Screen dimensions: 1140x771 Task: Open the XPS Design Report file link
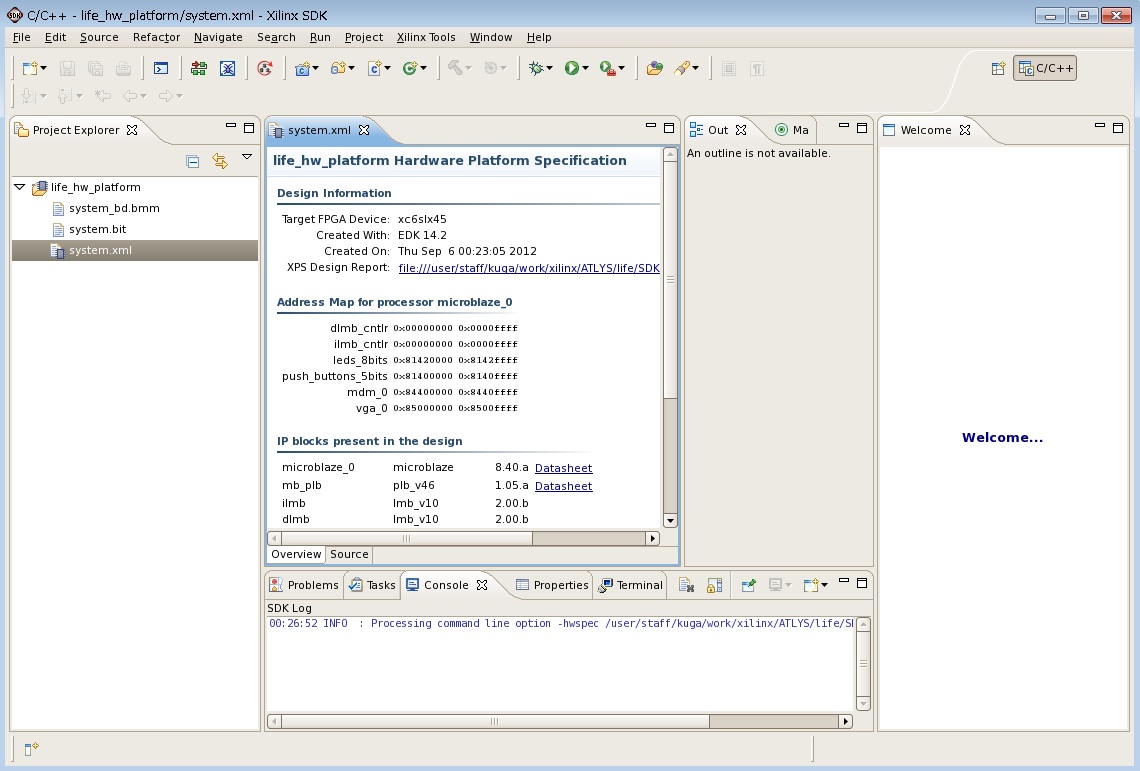pos(529,268)
